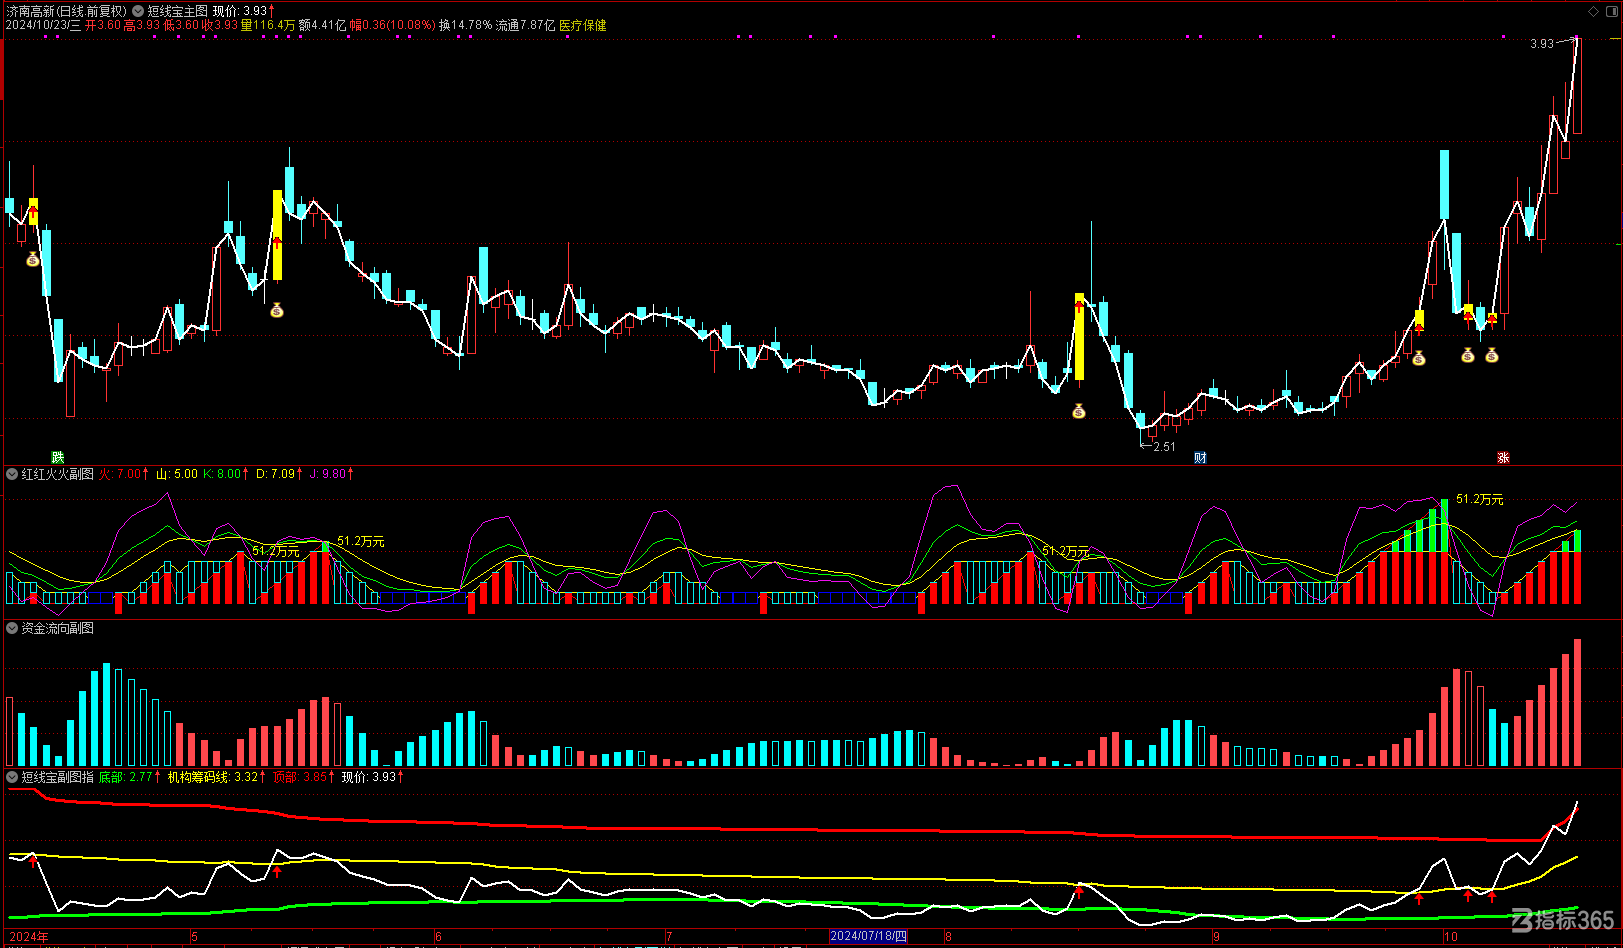Click the 短线宝主图 indicator name

[x=178, y=11]
